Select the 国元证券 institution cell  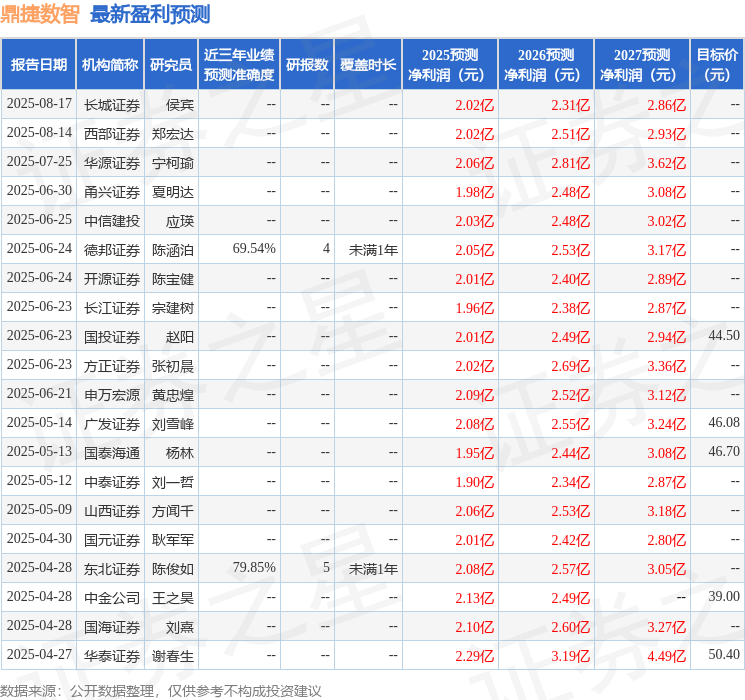[x=112, y=540]
